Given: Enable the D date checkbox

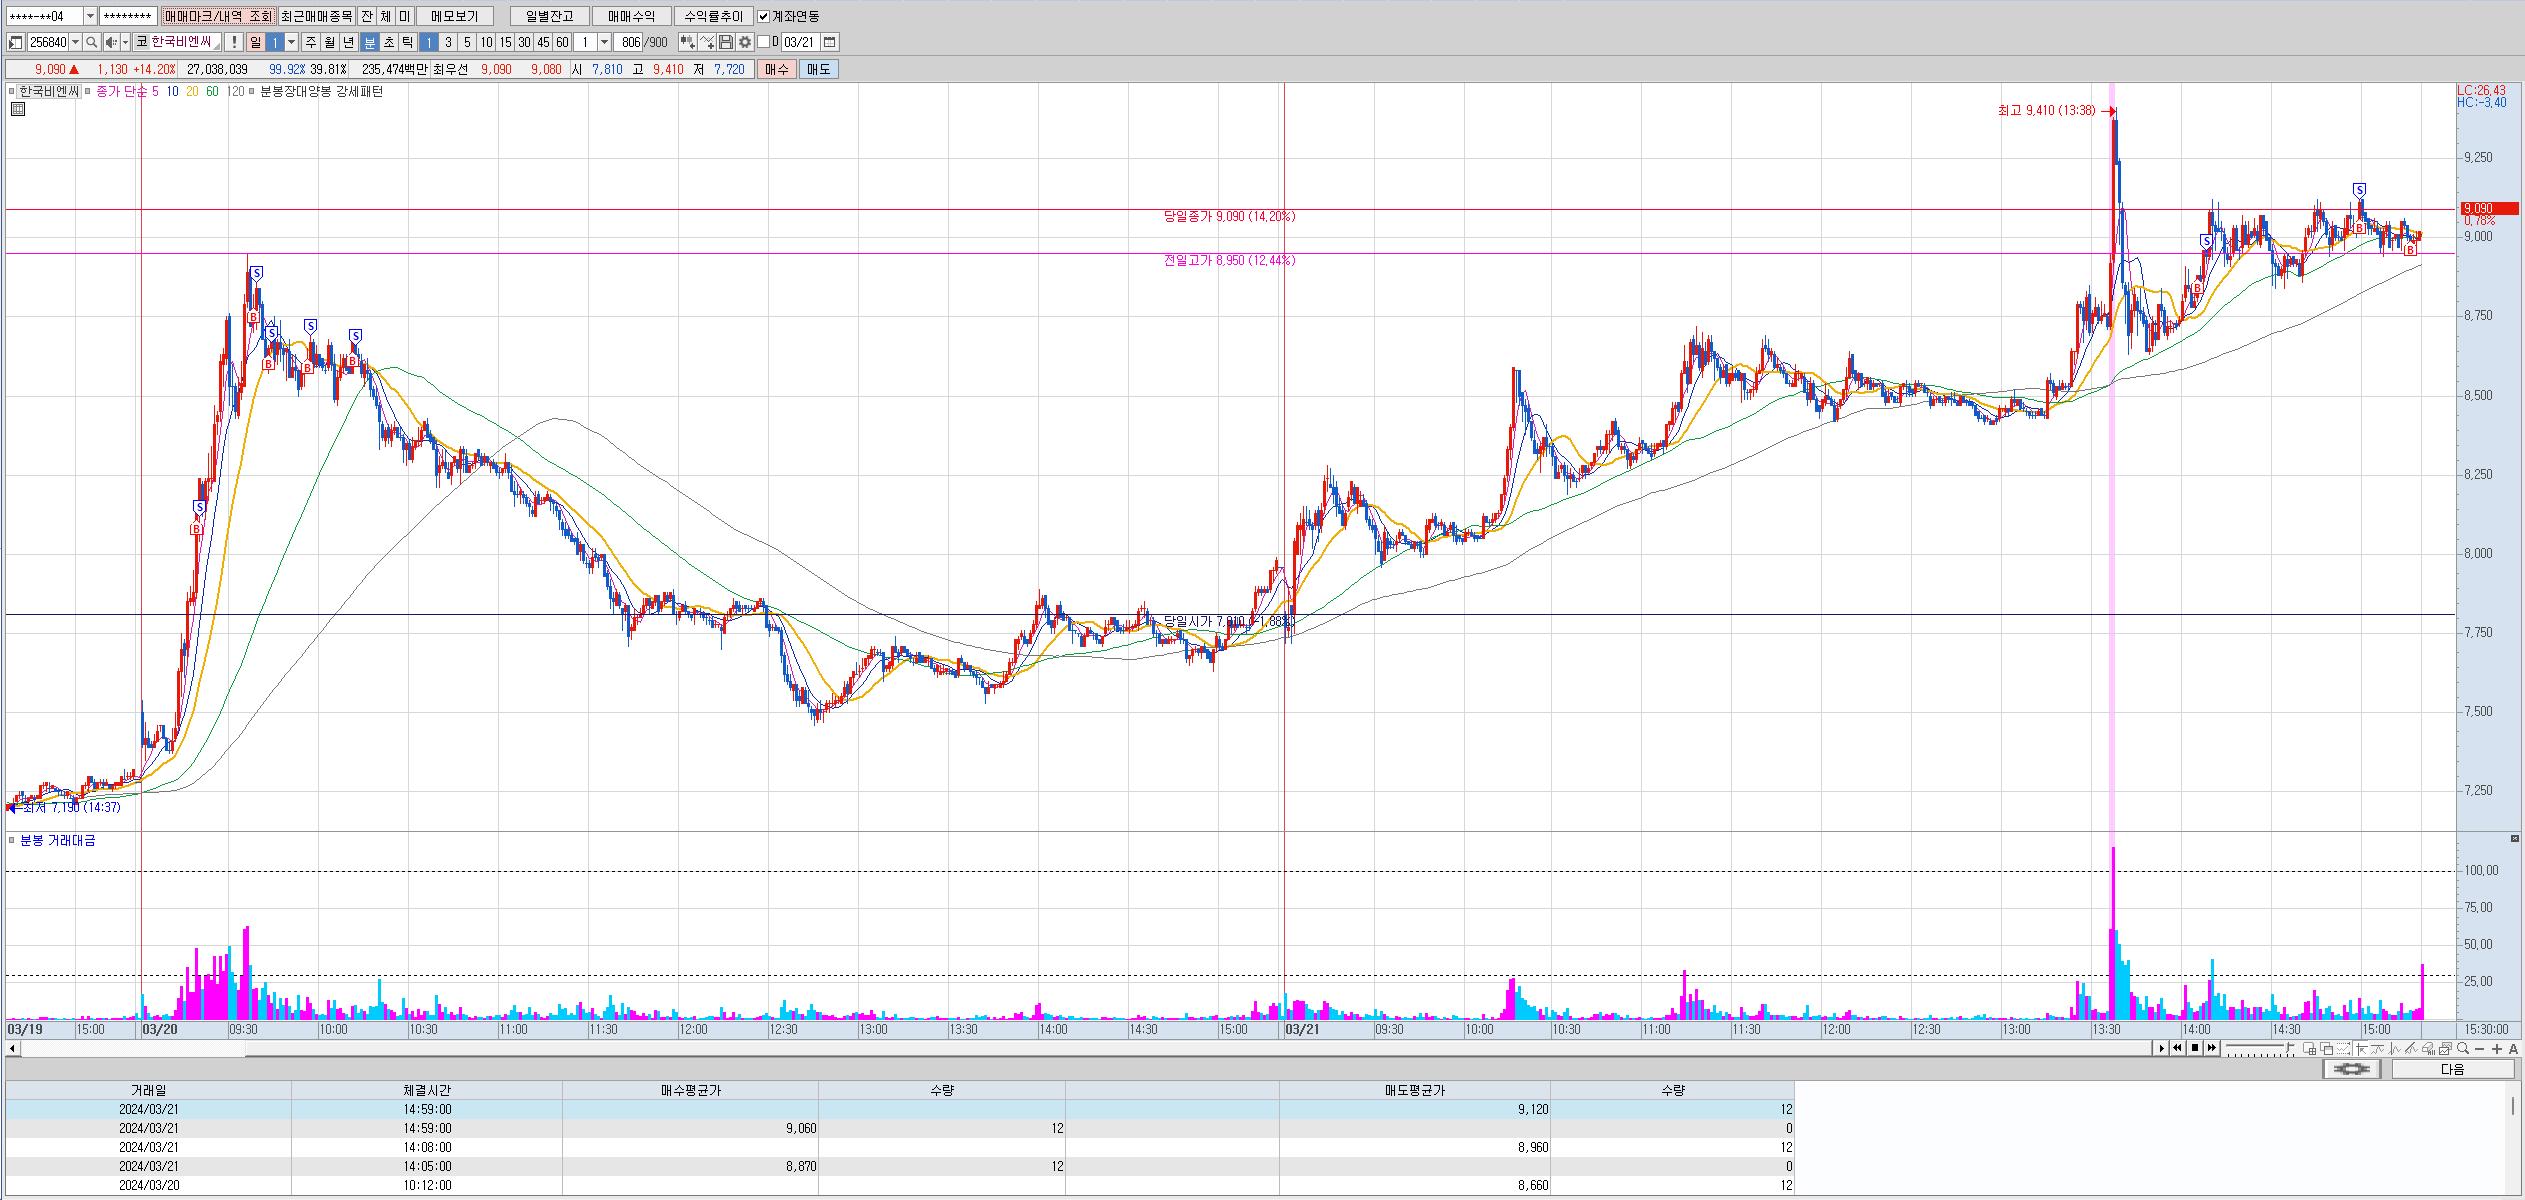Looking at the screenshot, I should point(764,42).
